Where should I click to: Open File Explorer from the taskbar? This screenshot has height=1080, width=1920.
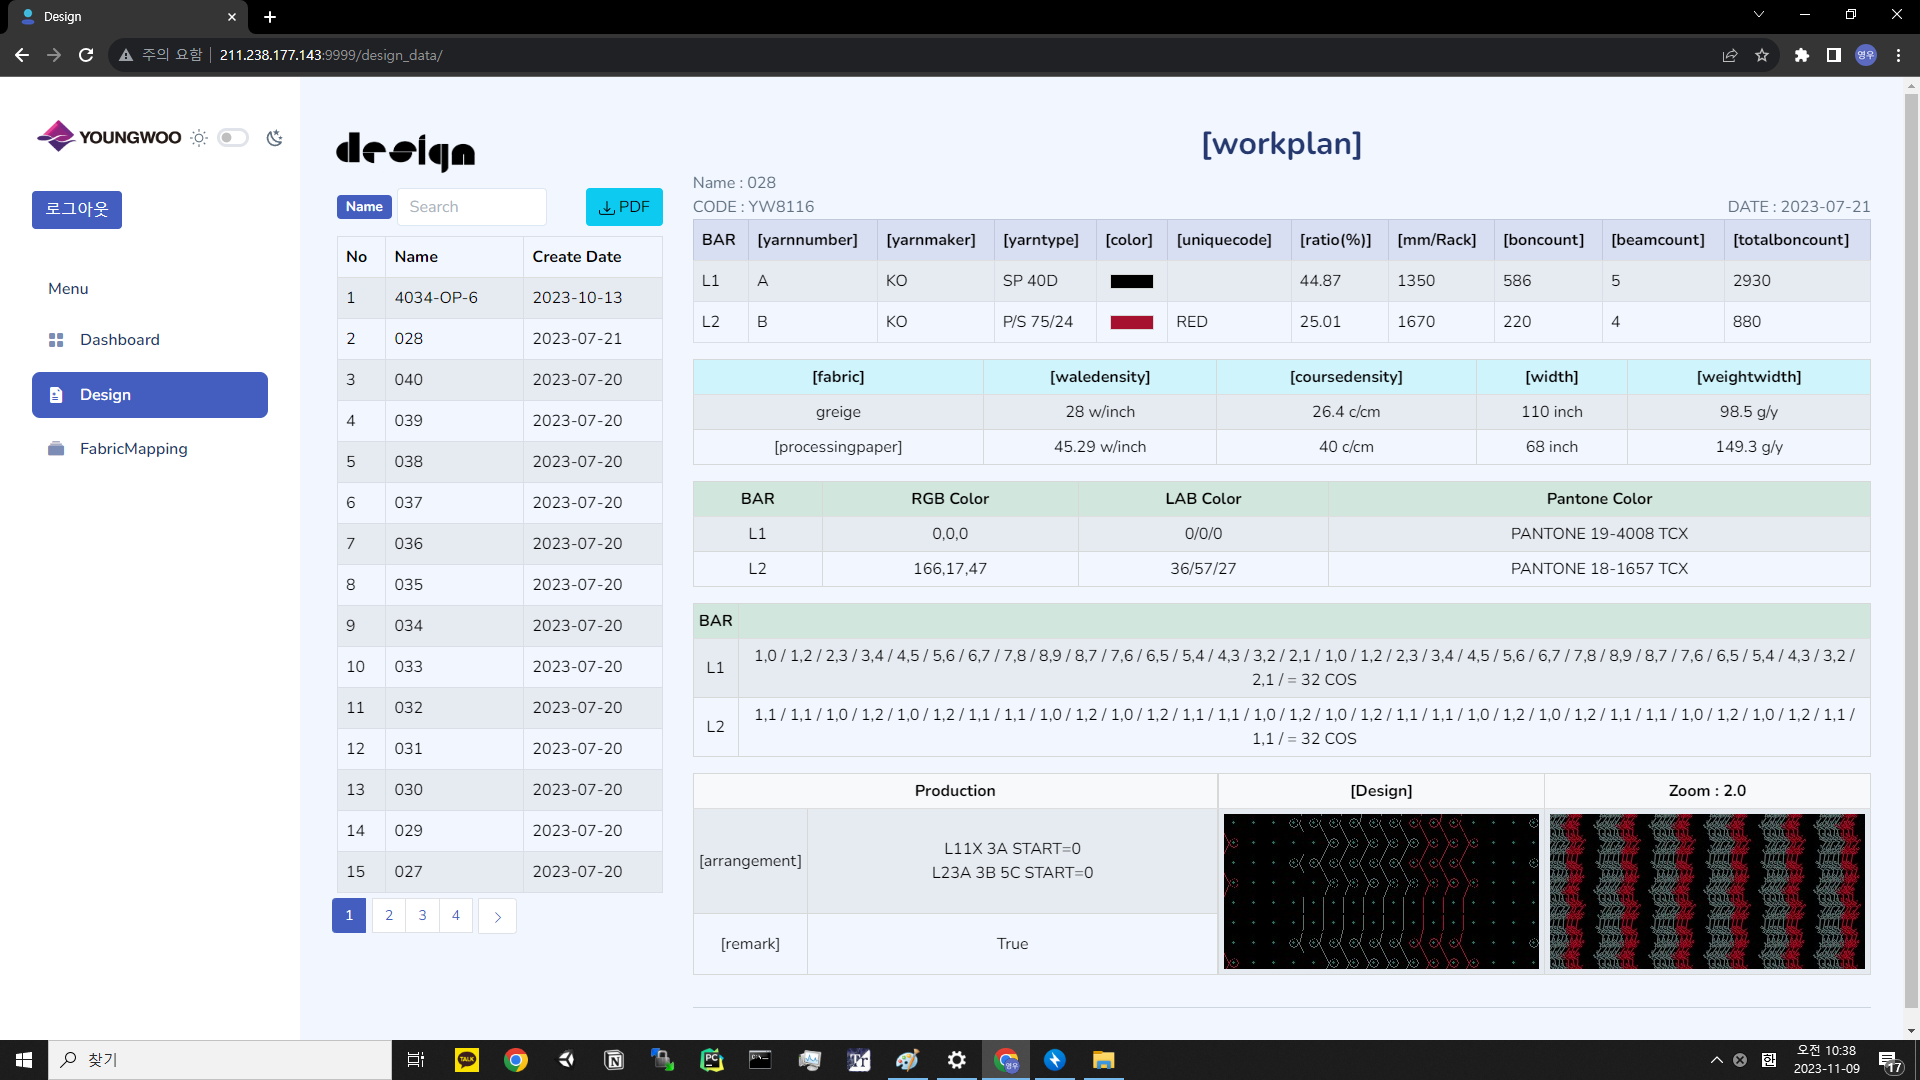(x=1103, y=1060)
